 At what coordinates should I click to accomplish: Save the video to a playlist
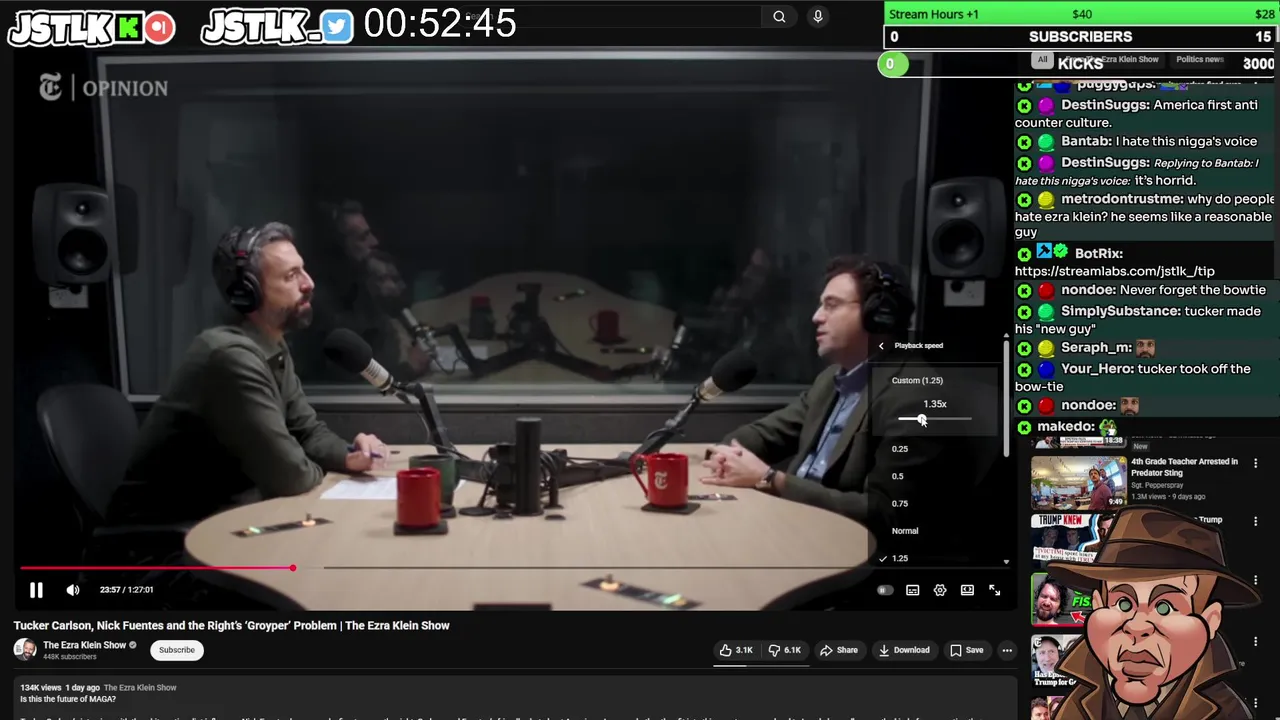pos(967,650)
